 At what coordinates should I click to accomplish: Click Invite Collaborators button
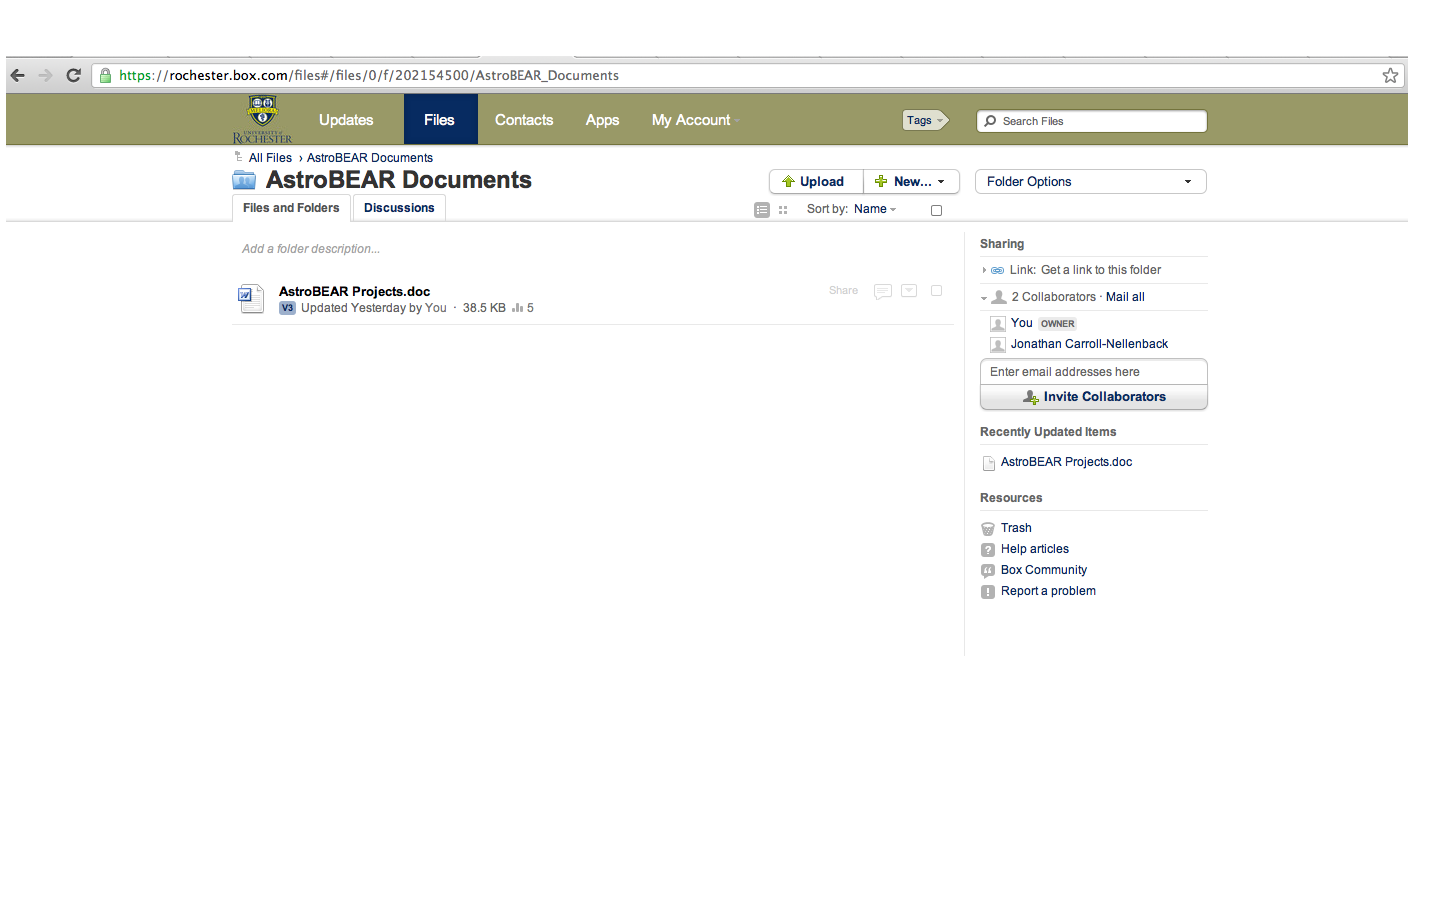tap(1094, 397)
